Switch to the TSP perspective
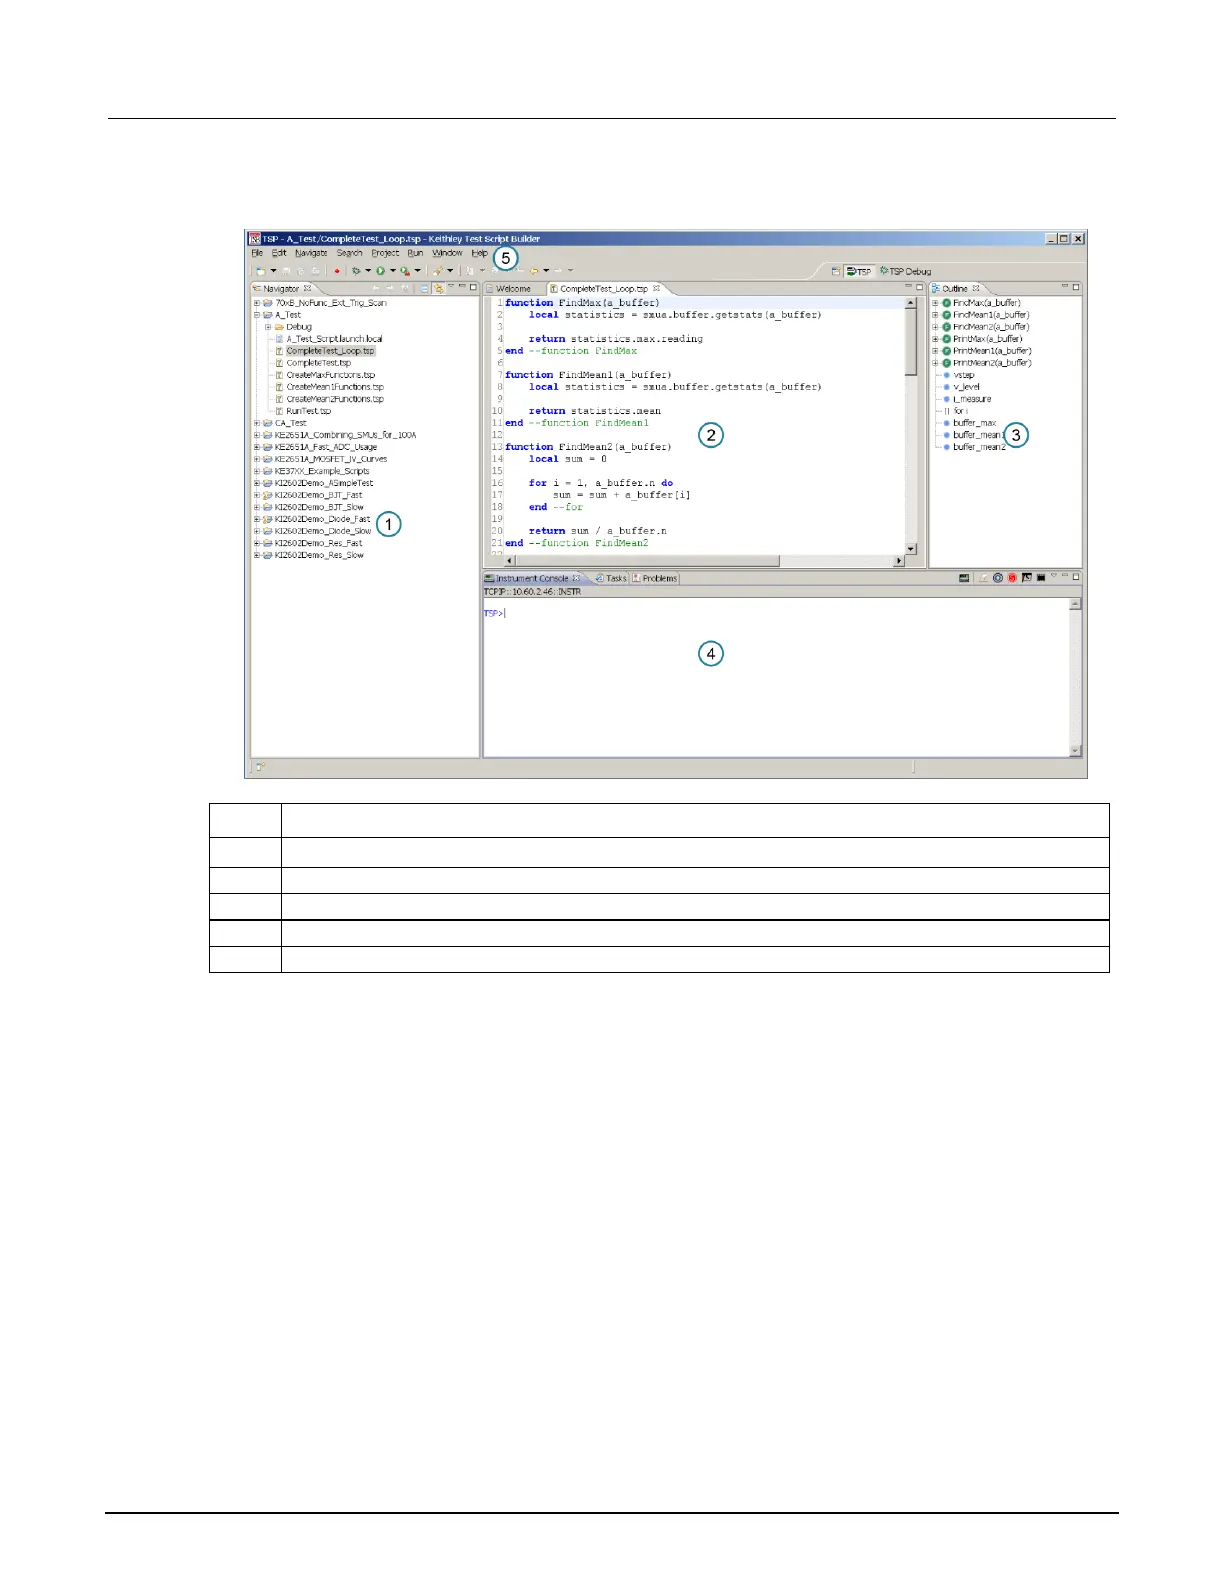The image size is (1224, 1584). (x=859, y=271)
